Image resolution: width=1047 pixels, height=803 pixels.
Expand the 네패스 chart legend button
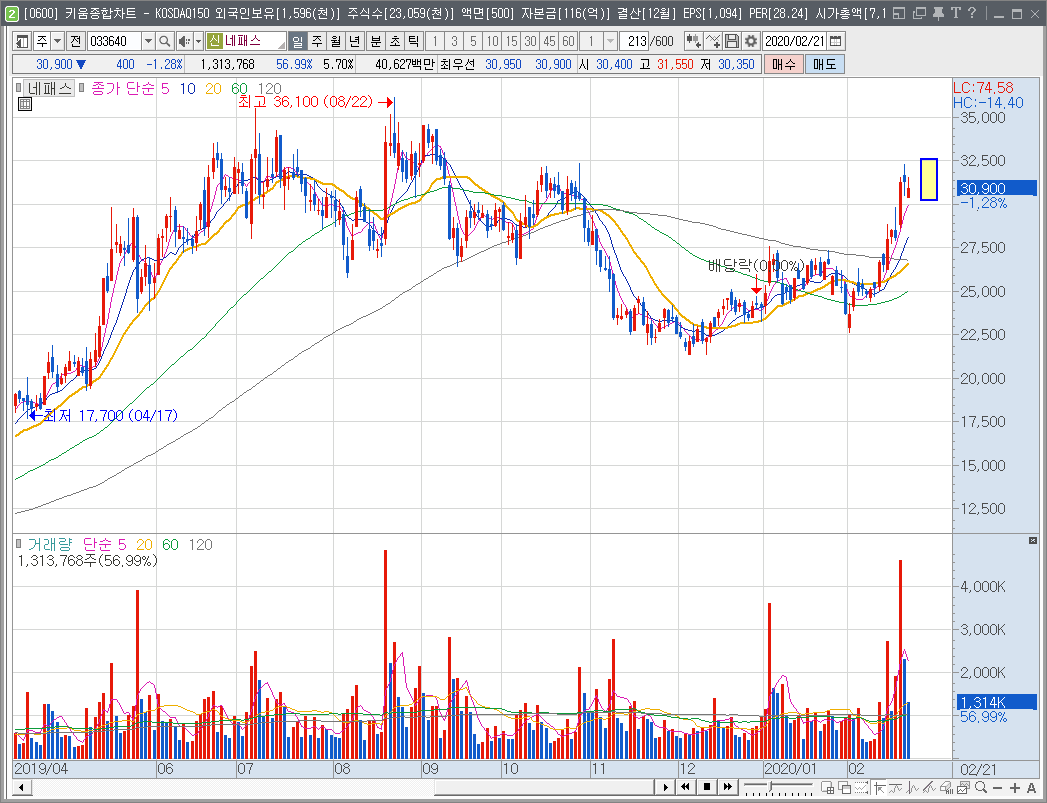[49, 88]
